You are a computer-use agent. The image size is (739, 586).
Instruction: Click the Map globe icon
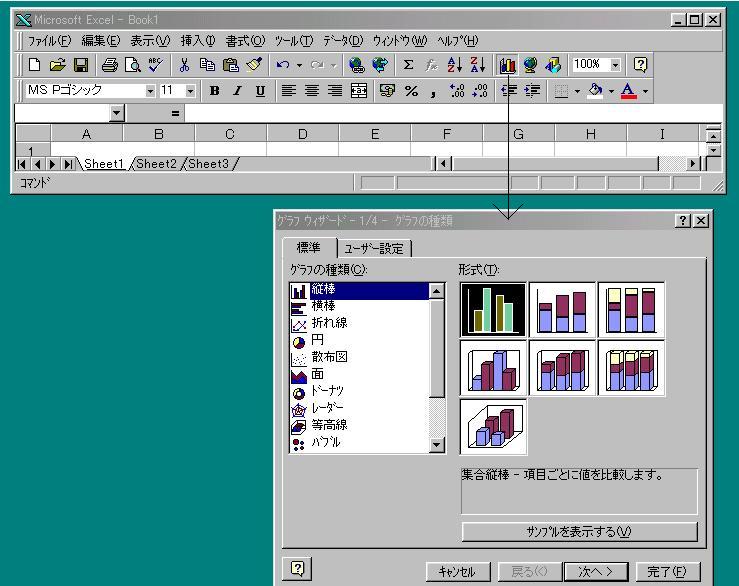pos(530,65)
